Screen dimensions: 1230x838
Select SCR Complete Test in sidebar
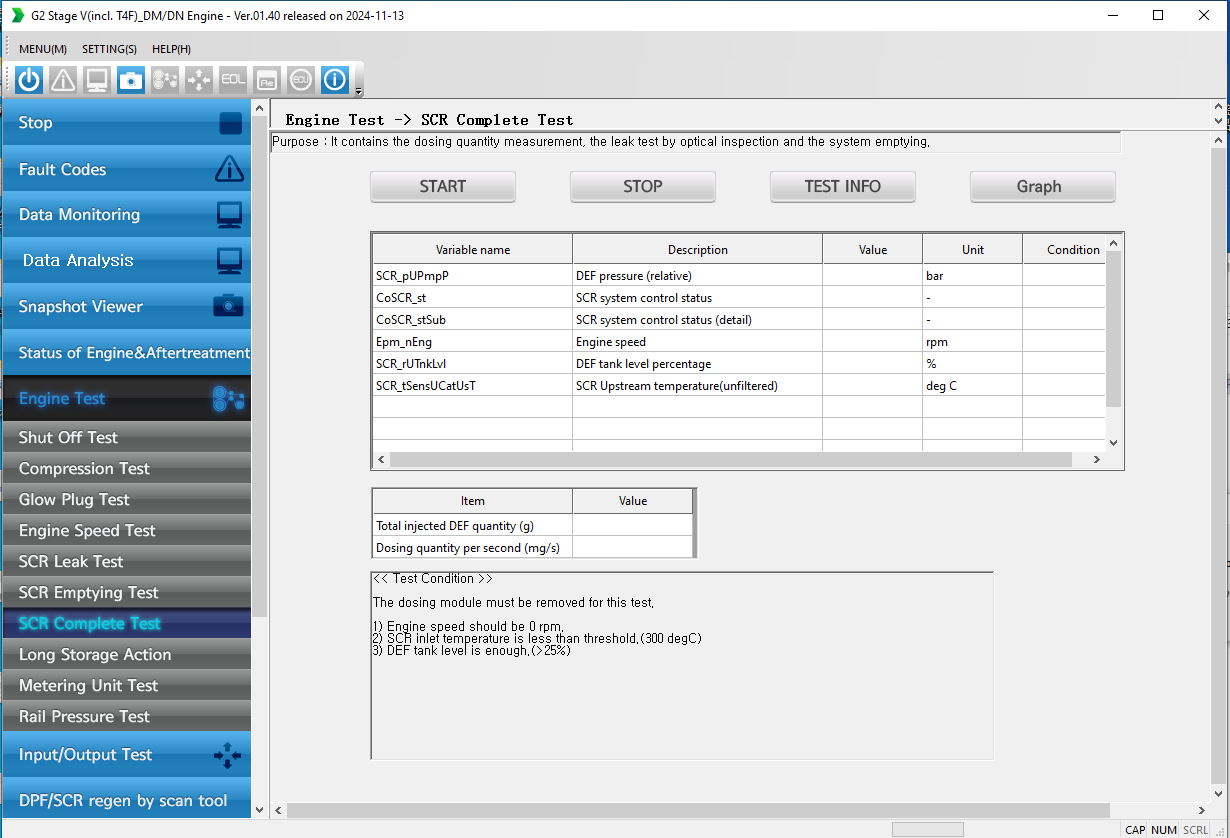click(x=126, y=623)
